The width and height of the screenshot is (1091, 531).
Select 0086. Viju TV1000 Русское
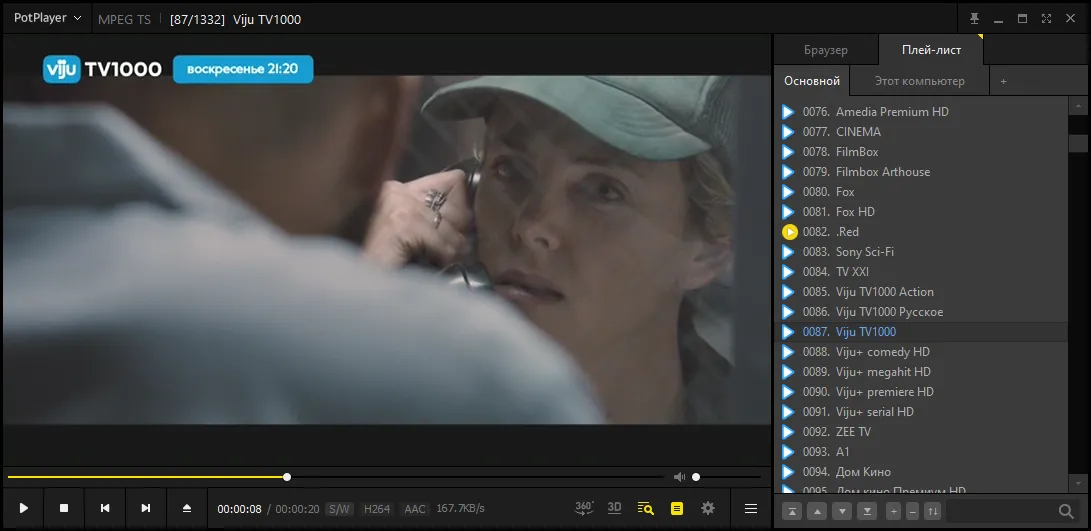click(921, 312)
